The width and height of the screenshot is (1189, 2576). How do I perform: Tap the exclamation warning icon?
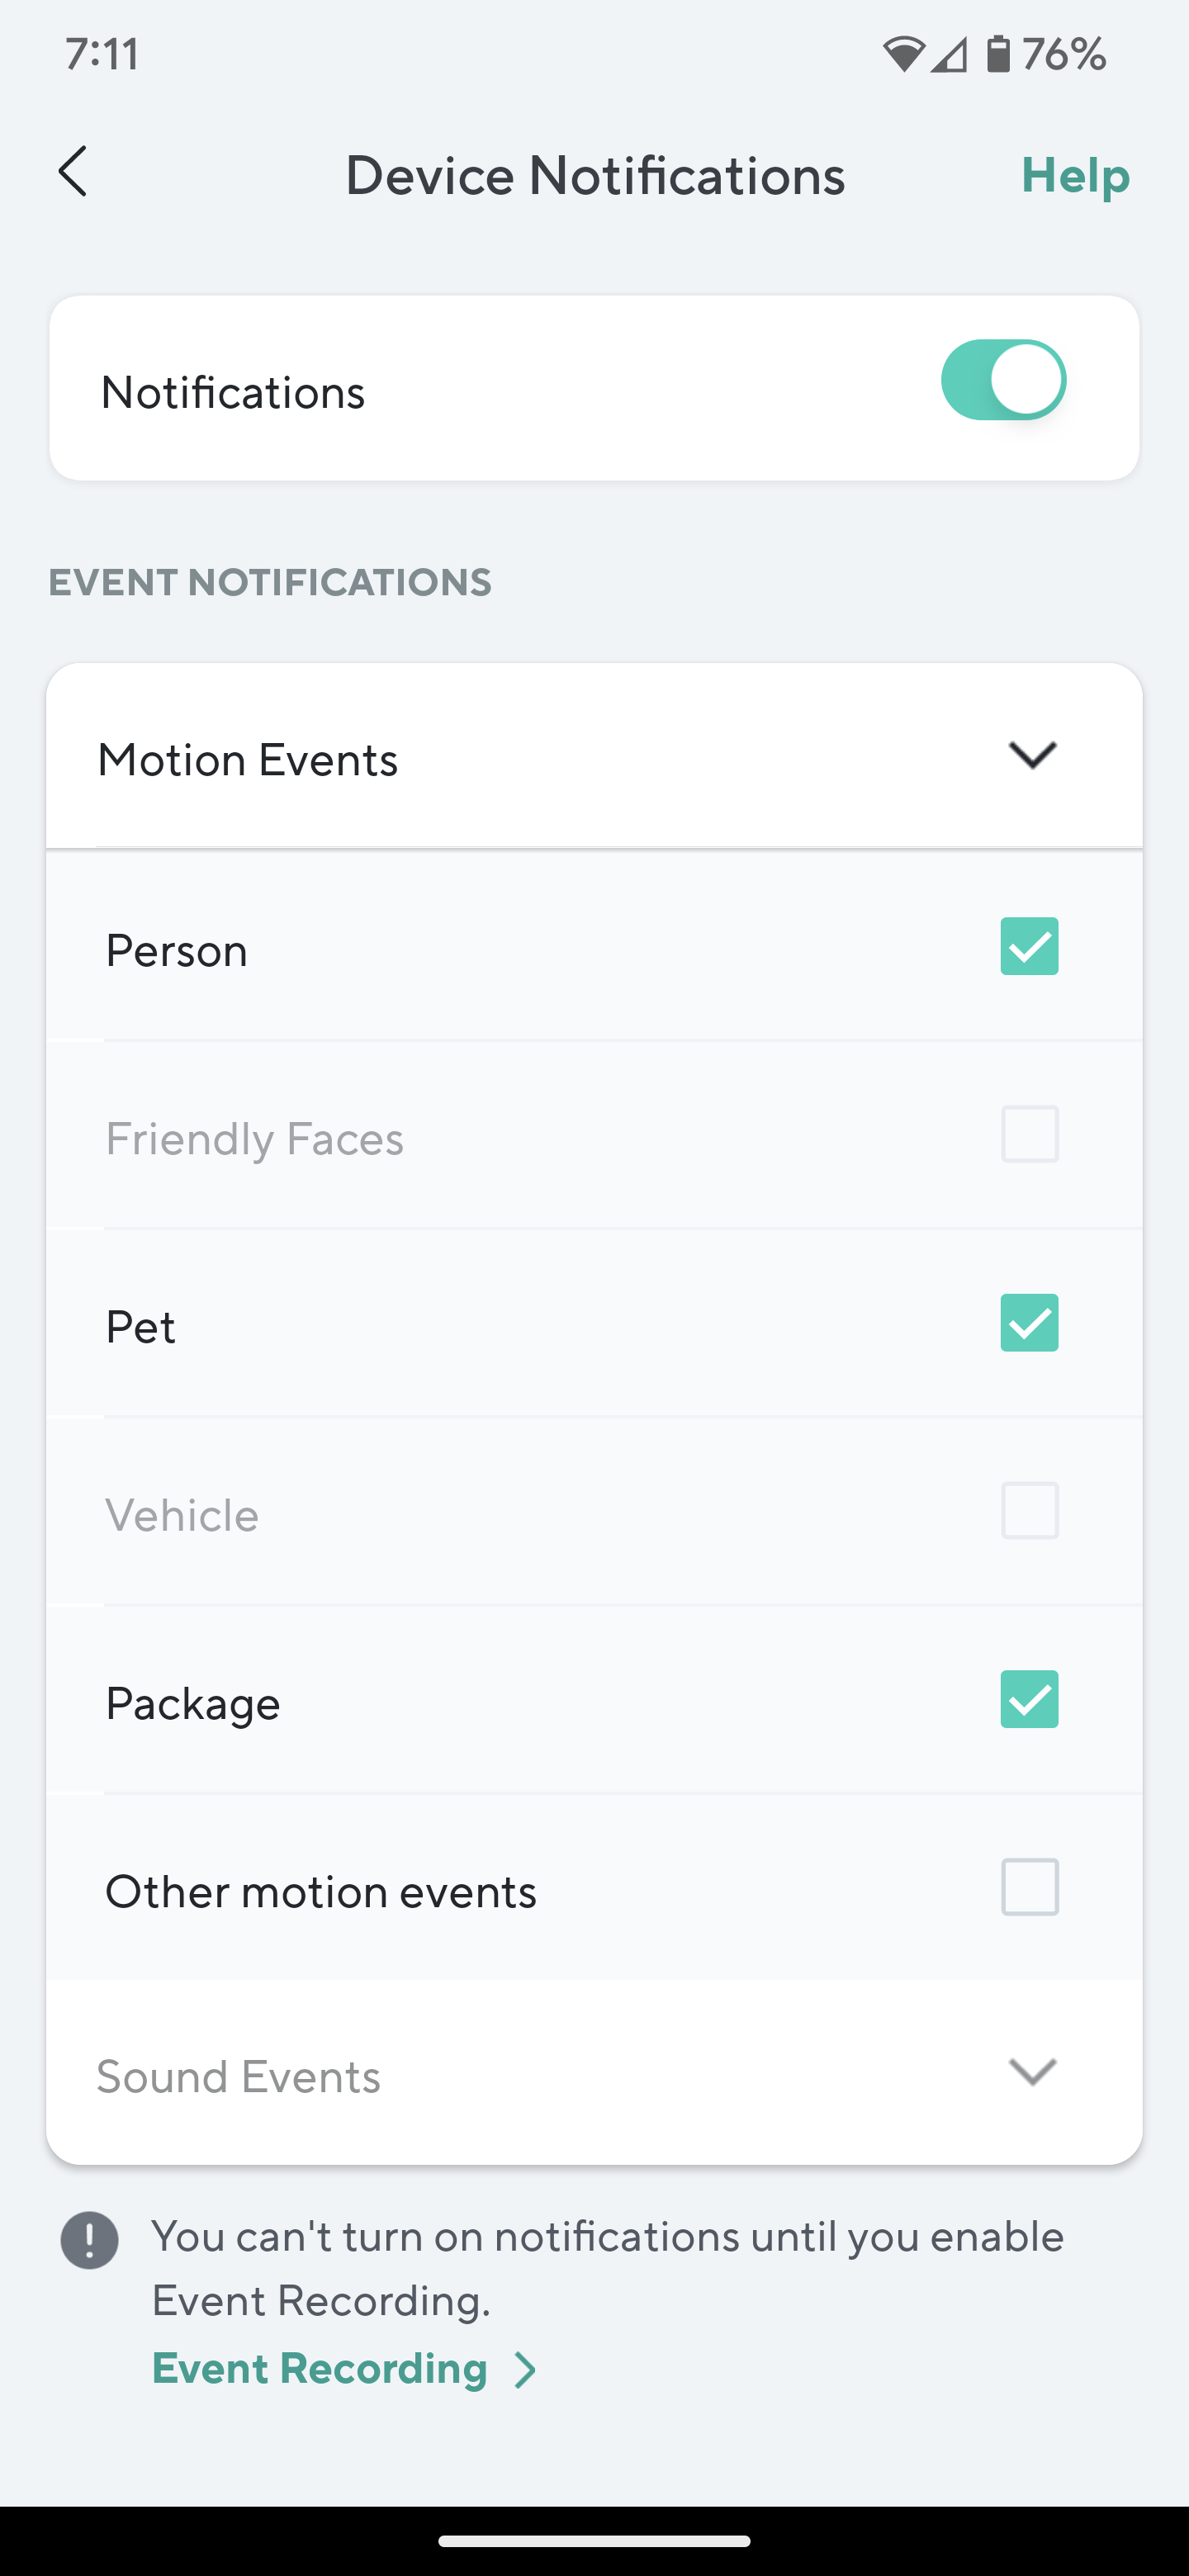coord(90,2240)
